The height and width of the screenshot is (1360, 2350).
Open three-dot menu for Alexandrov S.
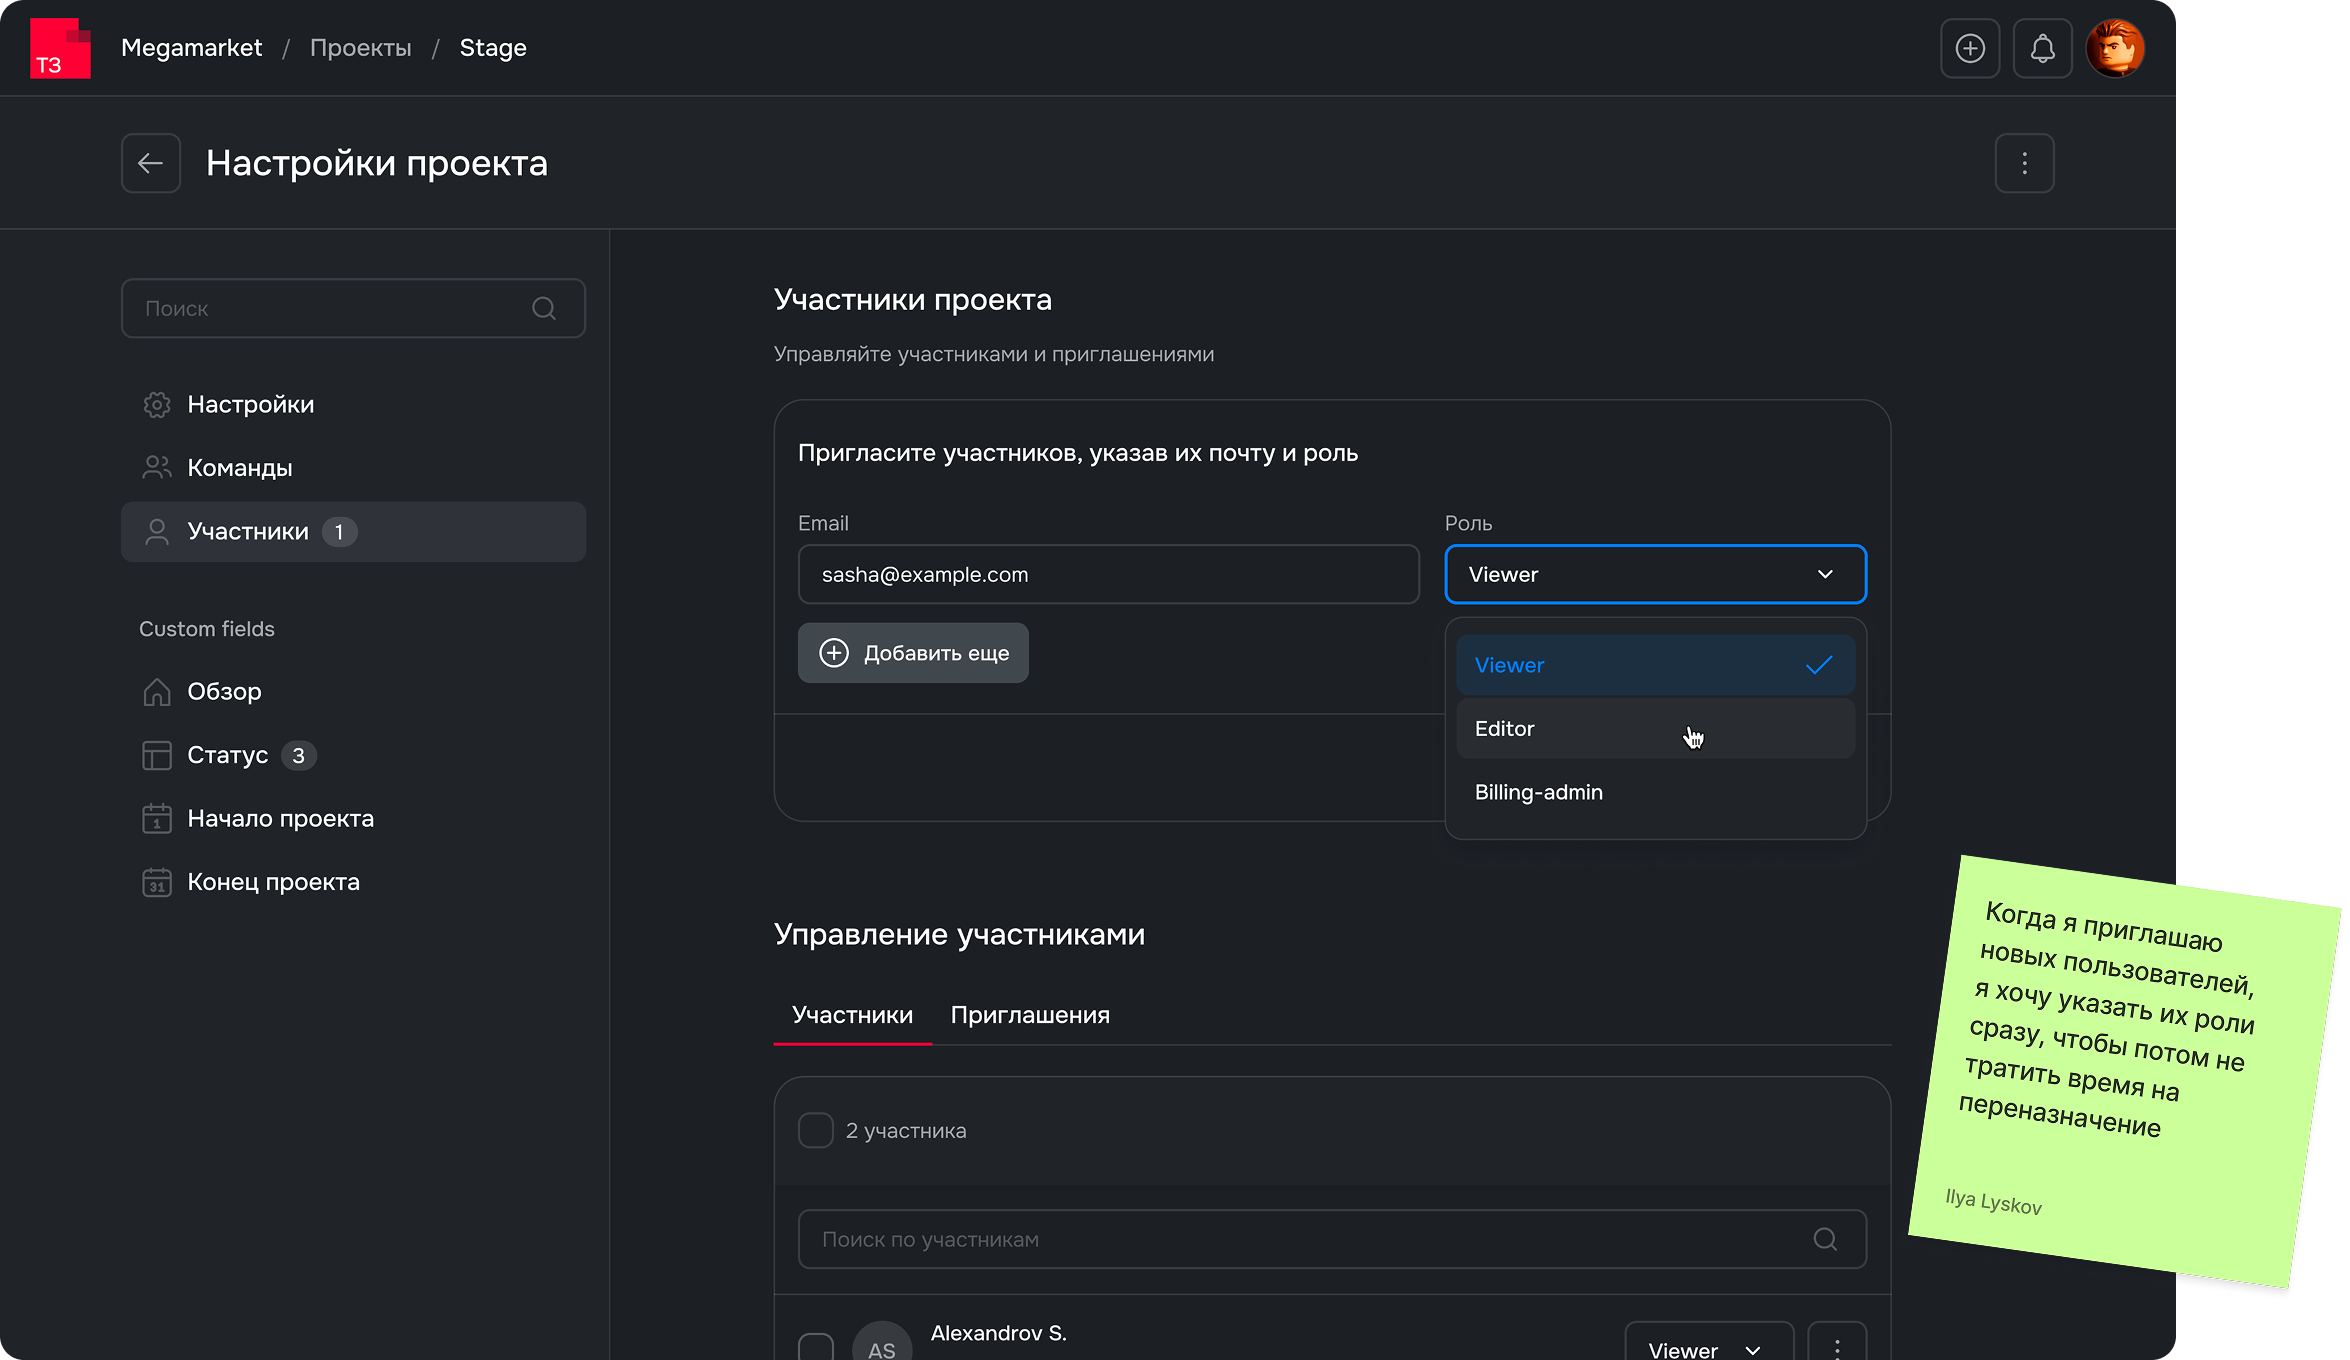tap(1837, 1347)
